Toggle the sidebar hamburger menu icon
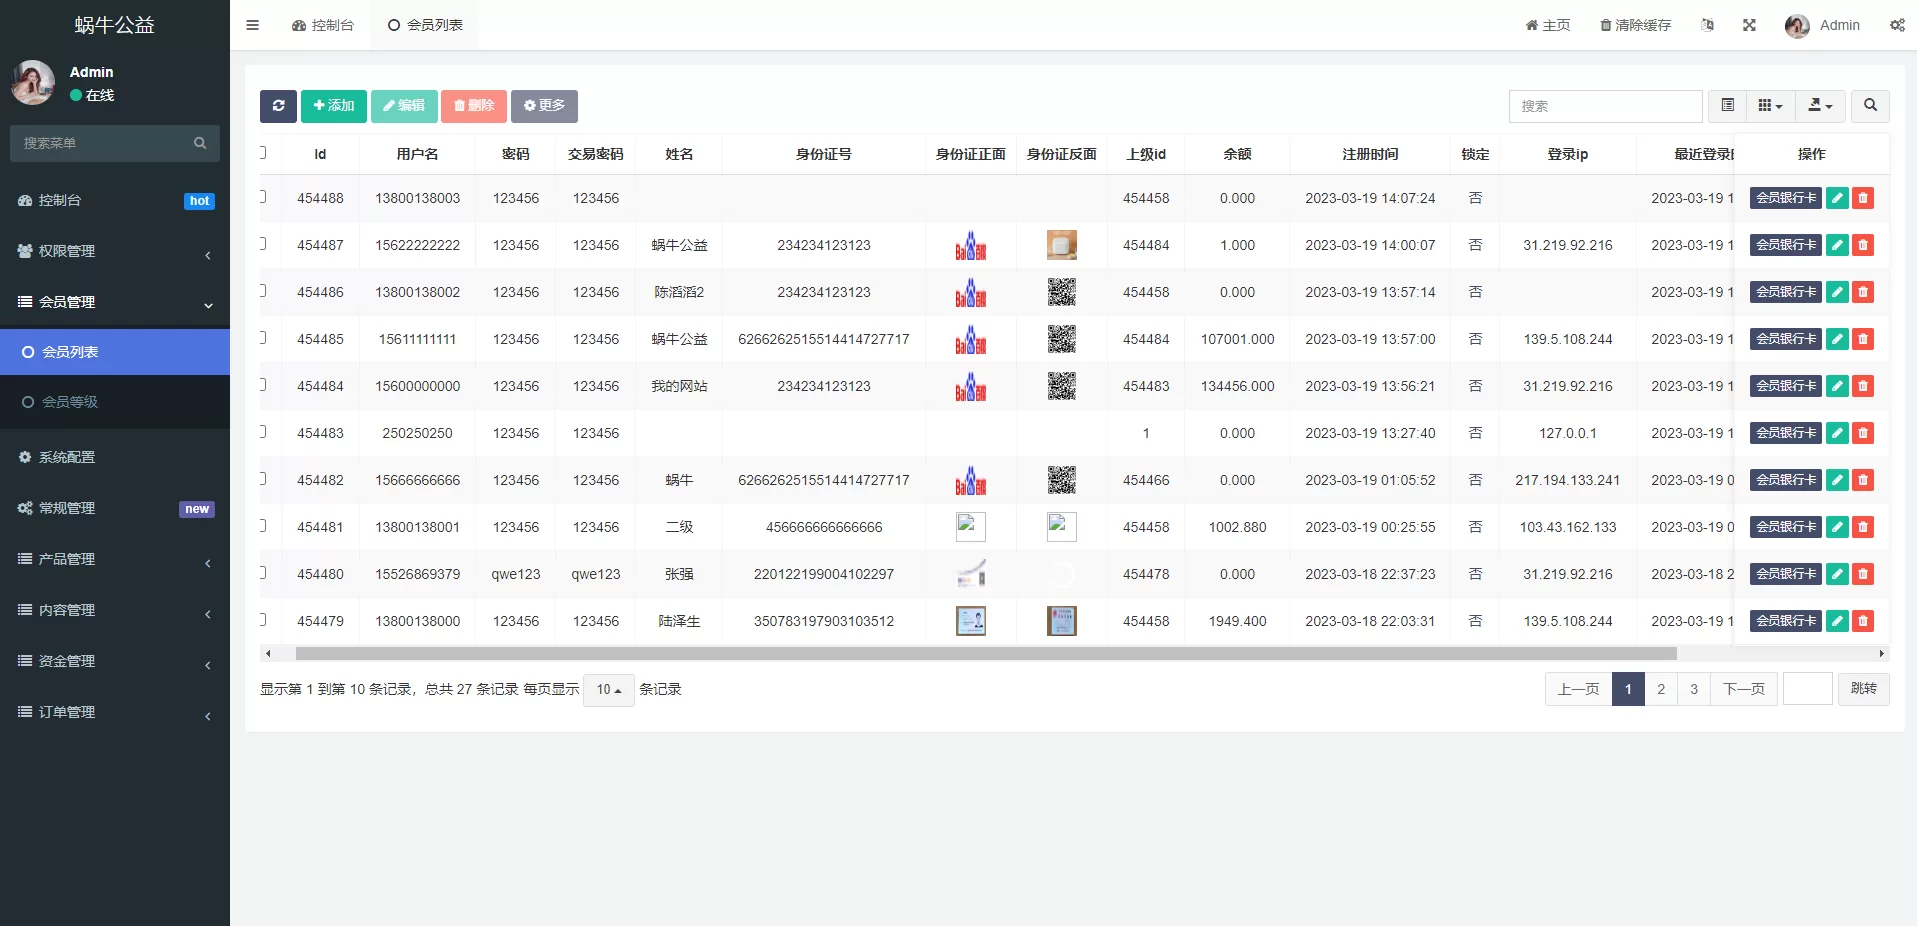 [x=252, y=25]
